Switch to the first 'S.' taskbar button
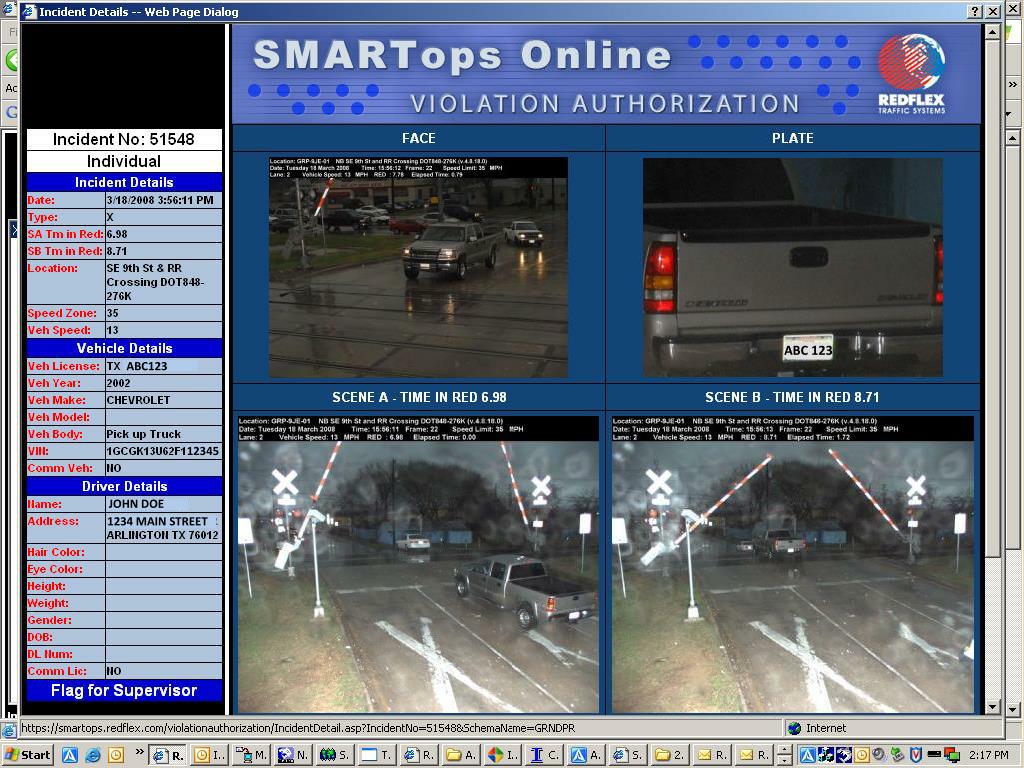Viewport: 1024px width, 768px height. [x=335, y=755]
